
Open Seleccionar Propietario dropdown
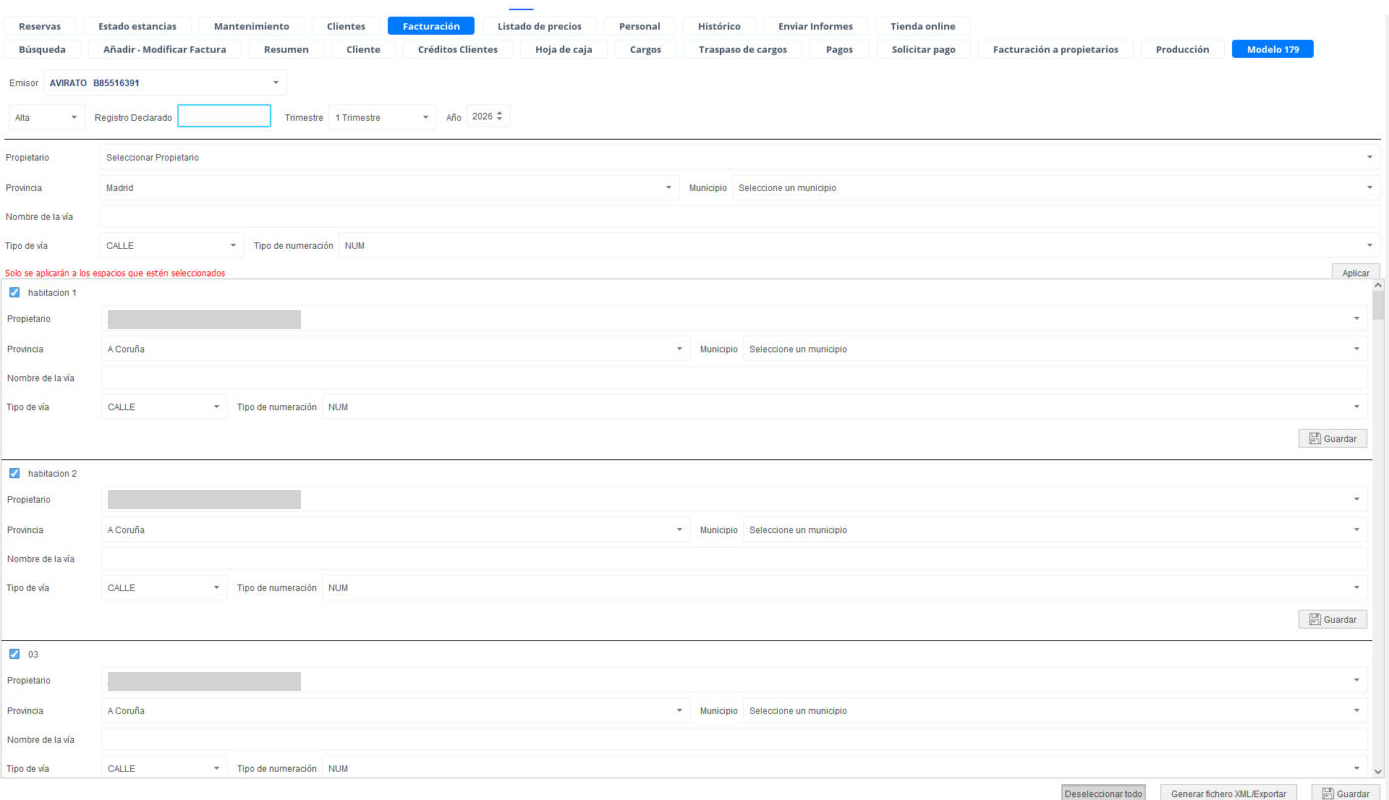[740, 157]
